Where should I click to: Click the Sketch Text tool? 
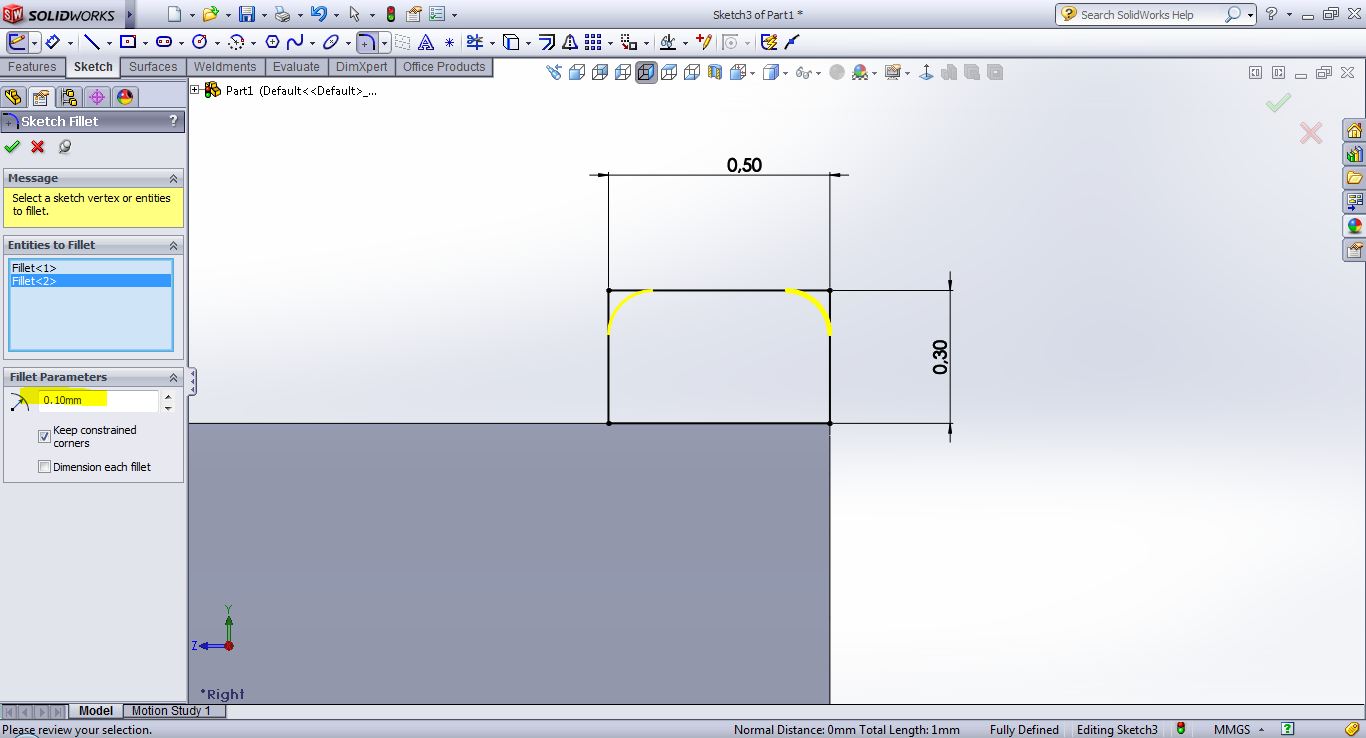426,42
